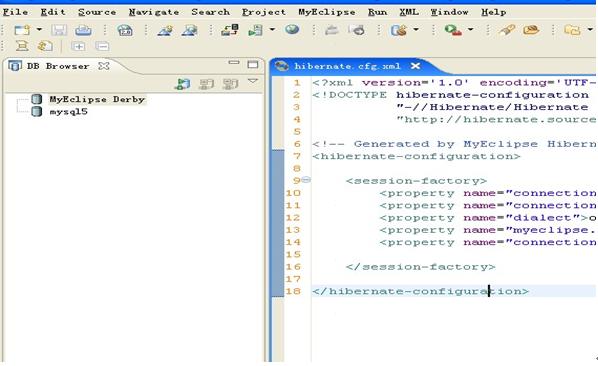Image resolution: width=598 pixels, height=366 pixels.
Task: Open dropdown arrow next to Run external tools
Action: tap(471, 29)
